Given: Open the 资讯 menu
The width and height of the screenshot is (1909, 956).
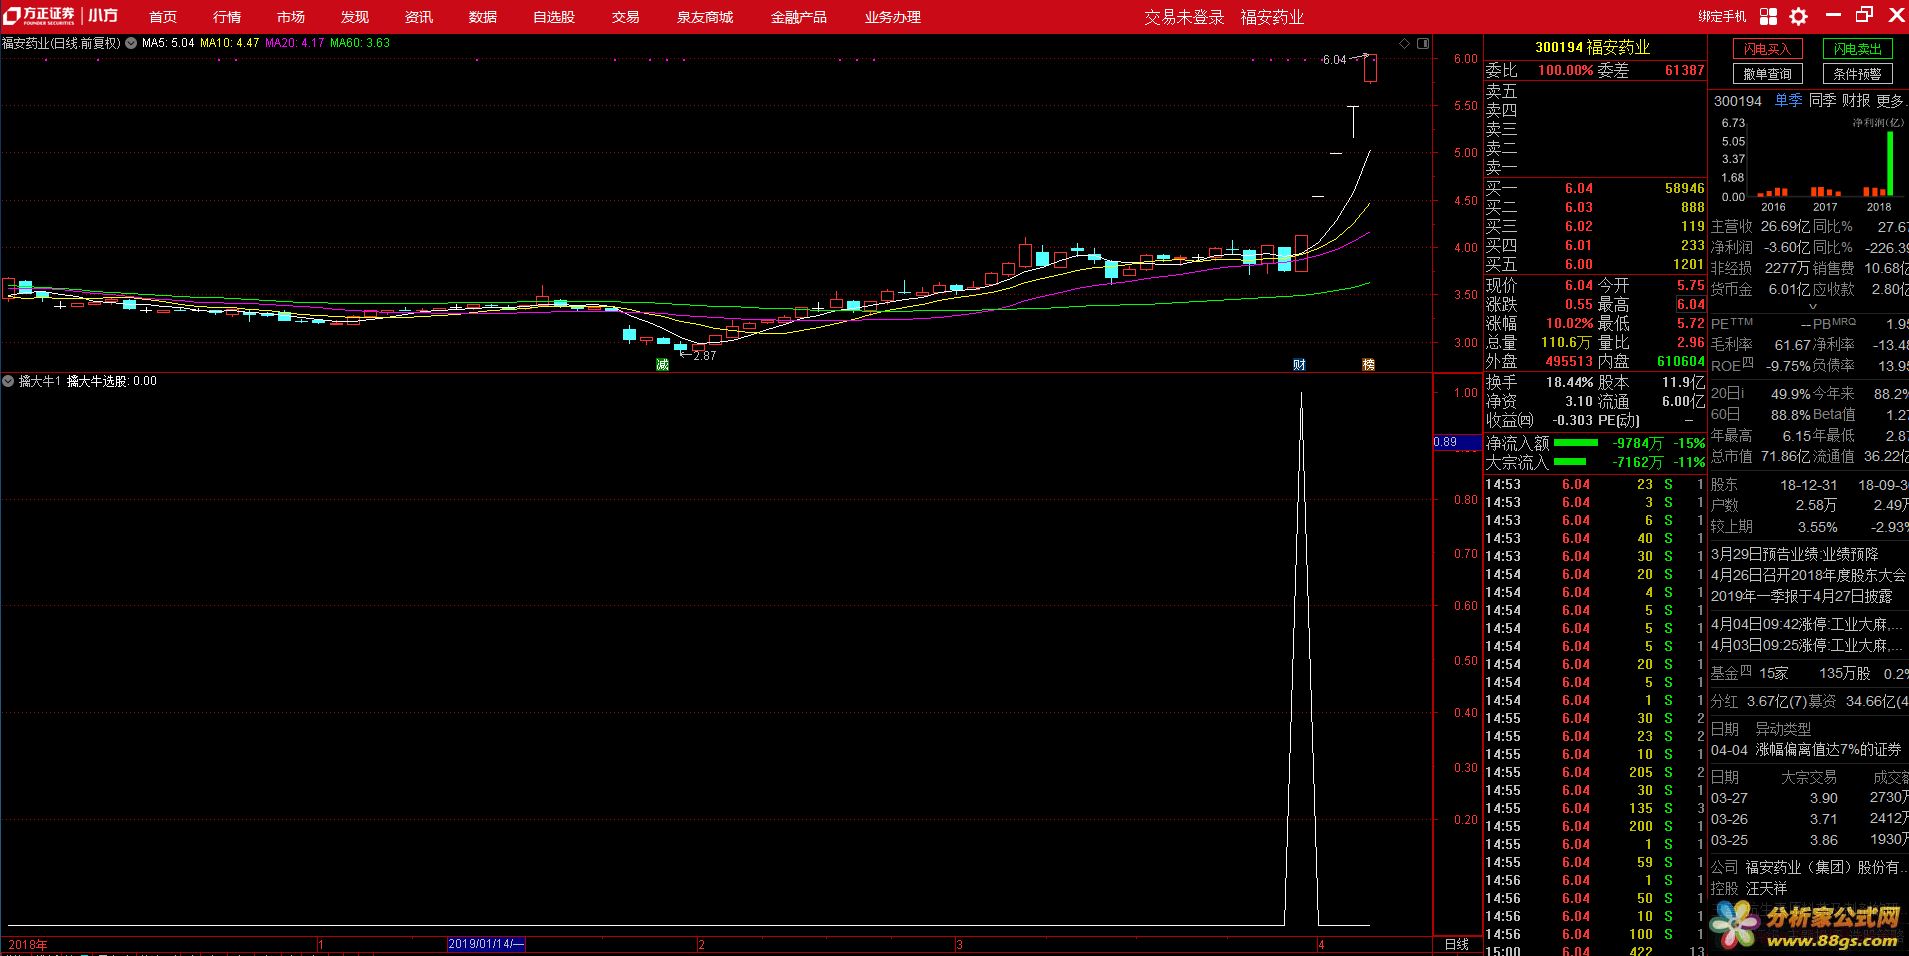Looking at the screenshot, I should coord(419,17).
